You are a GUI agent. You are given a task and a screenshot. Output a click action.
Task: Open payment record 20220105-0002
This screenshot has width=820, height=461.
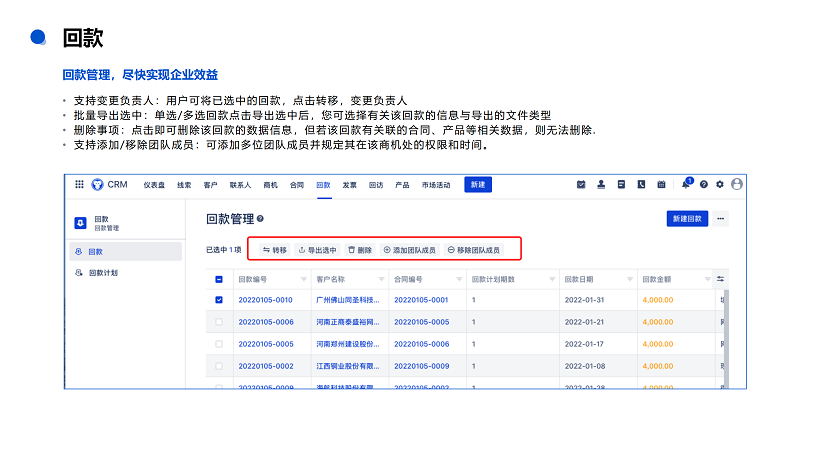266,366
